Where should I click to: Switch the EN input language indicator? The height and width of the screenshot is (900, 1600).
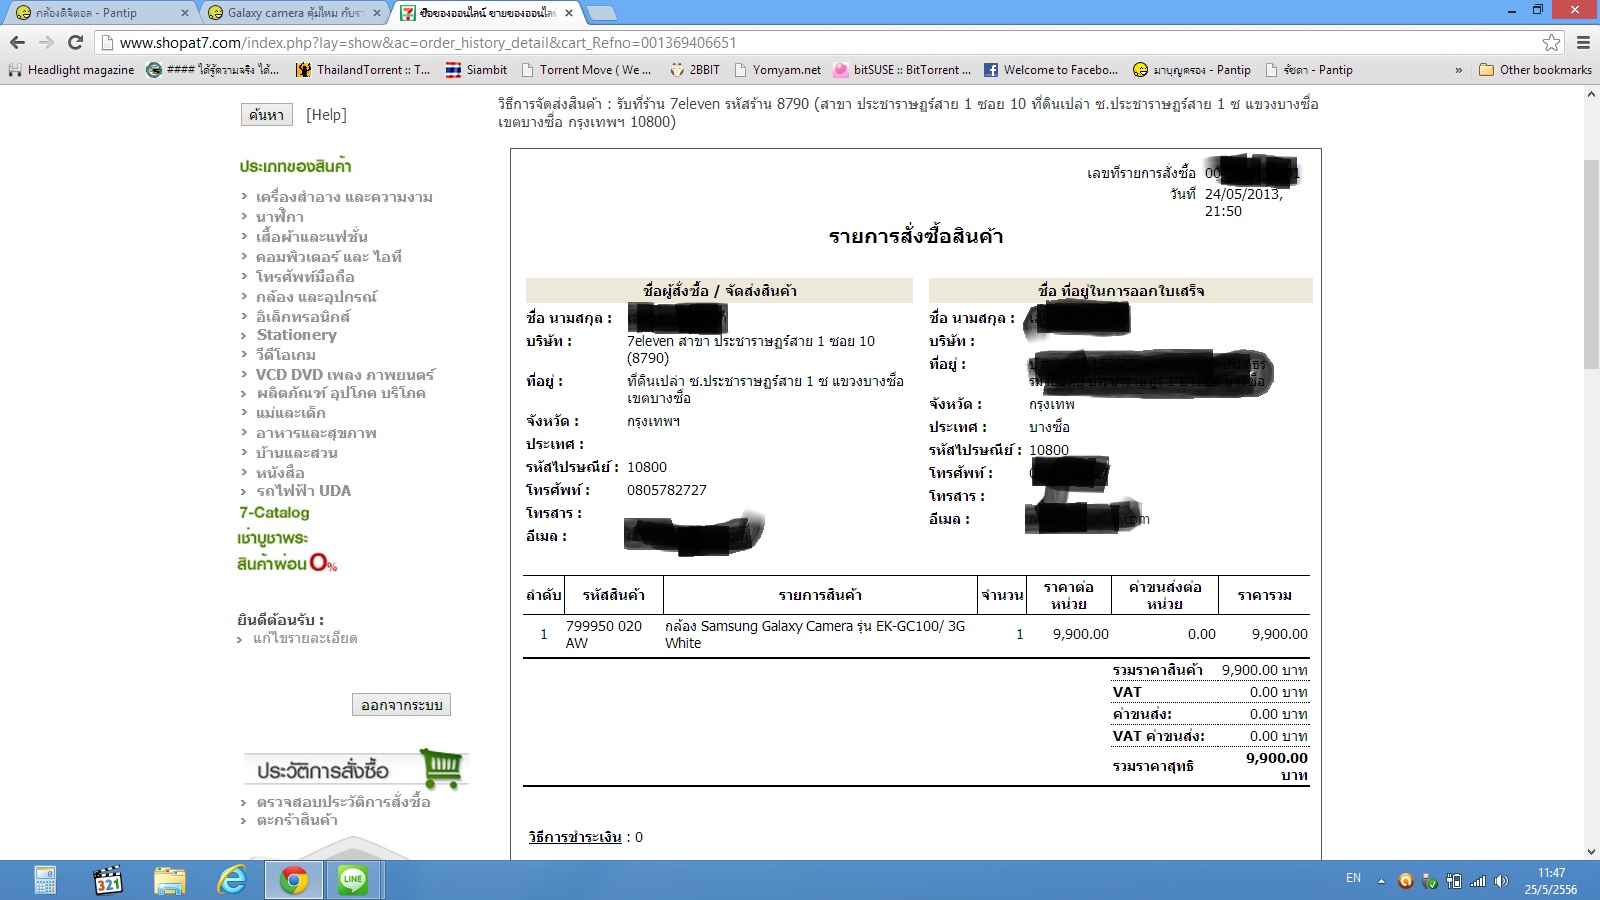1353,878
